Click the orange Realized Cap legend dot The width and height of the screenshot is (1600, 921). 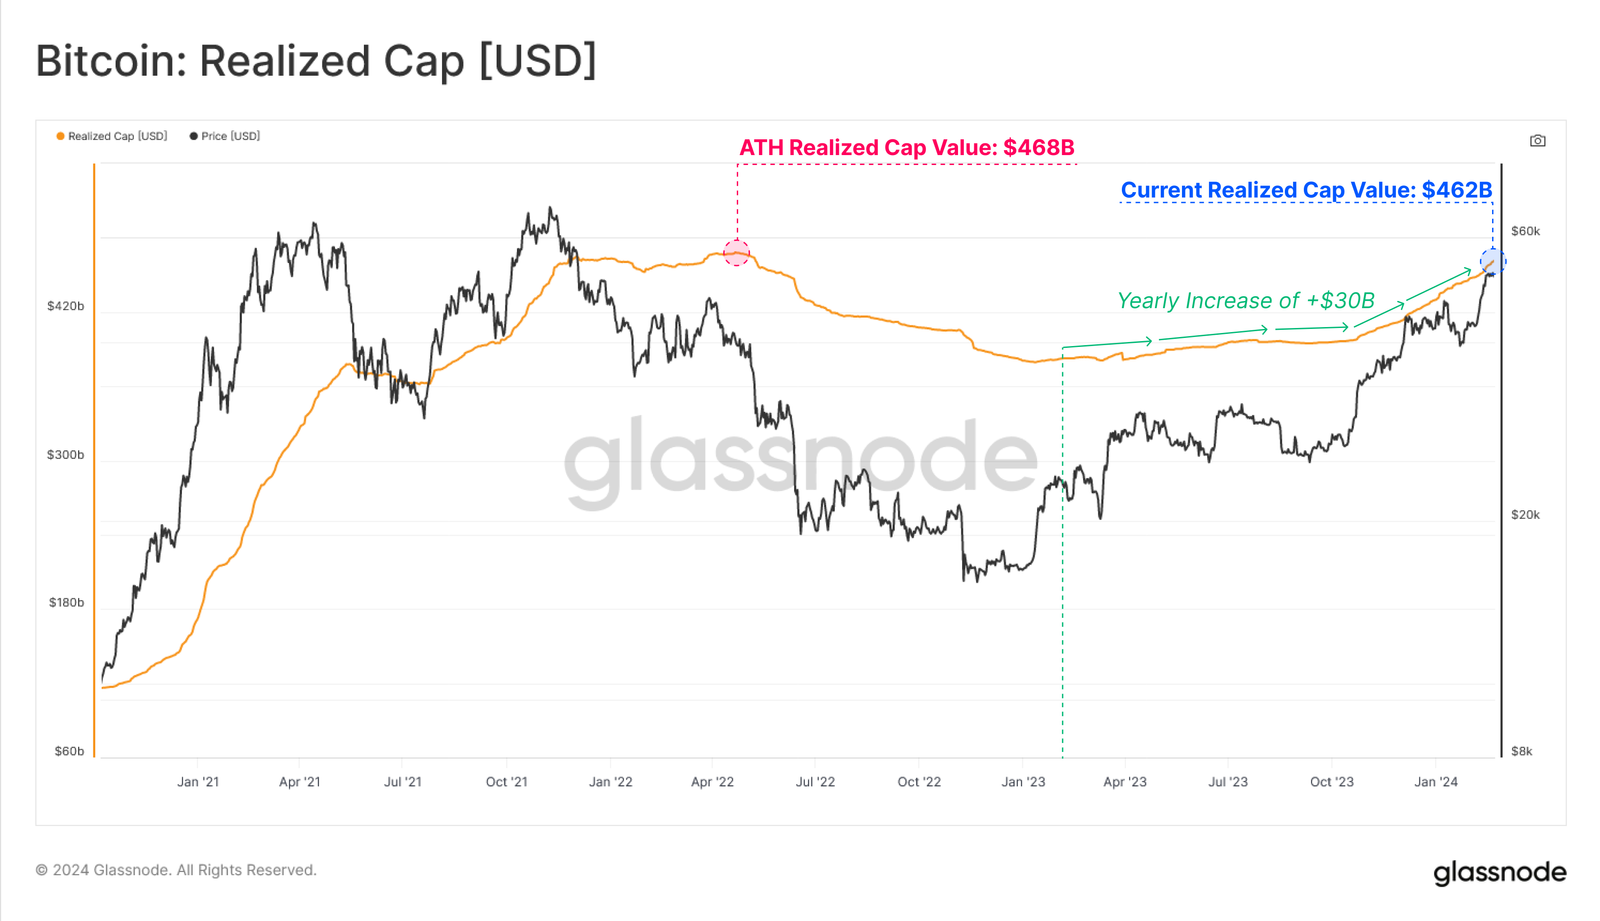[60, 136]
